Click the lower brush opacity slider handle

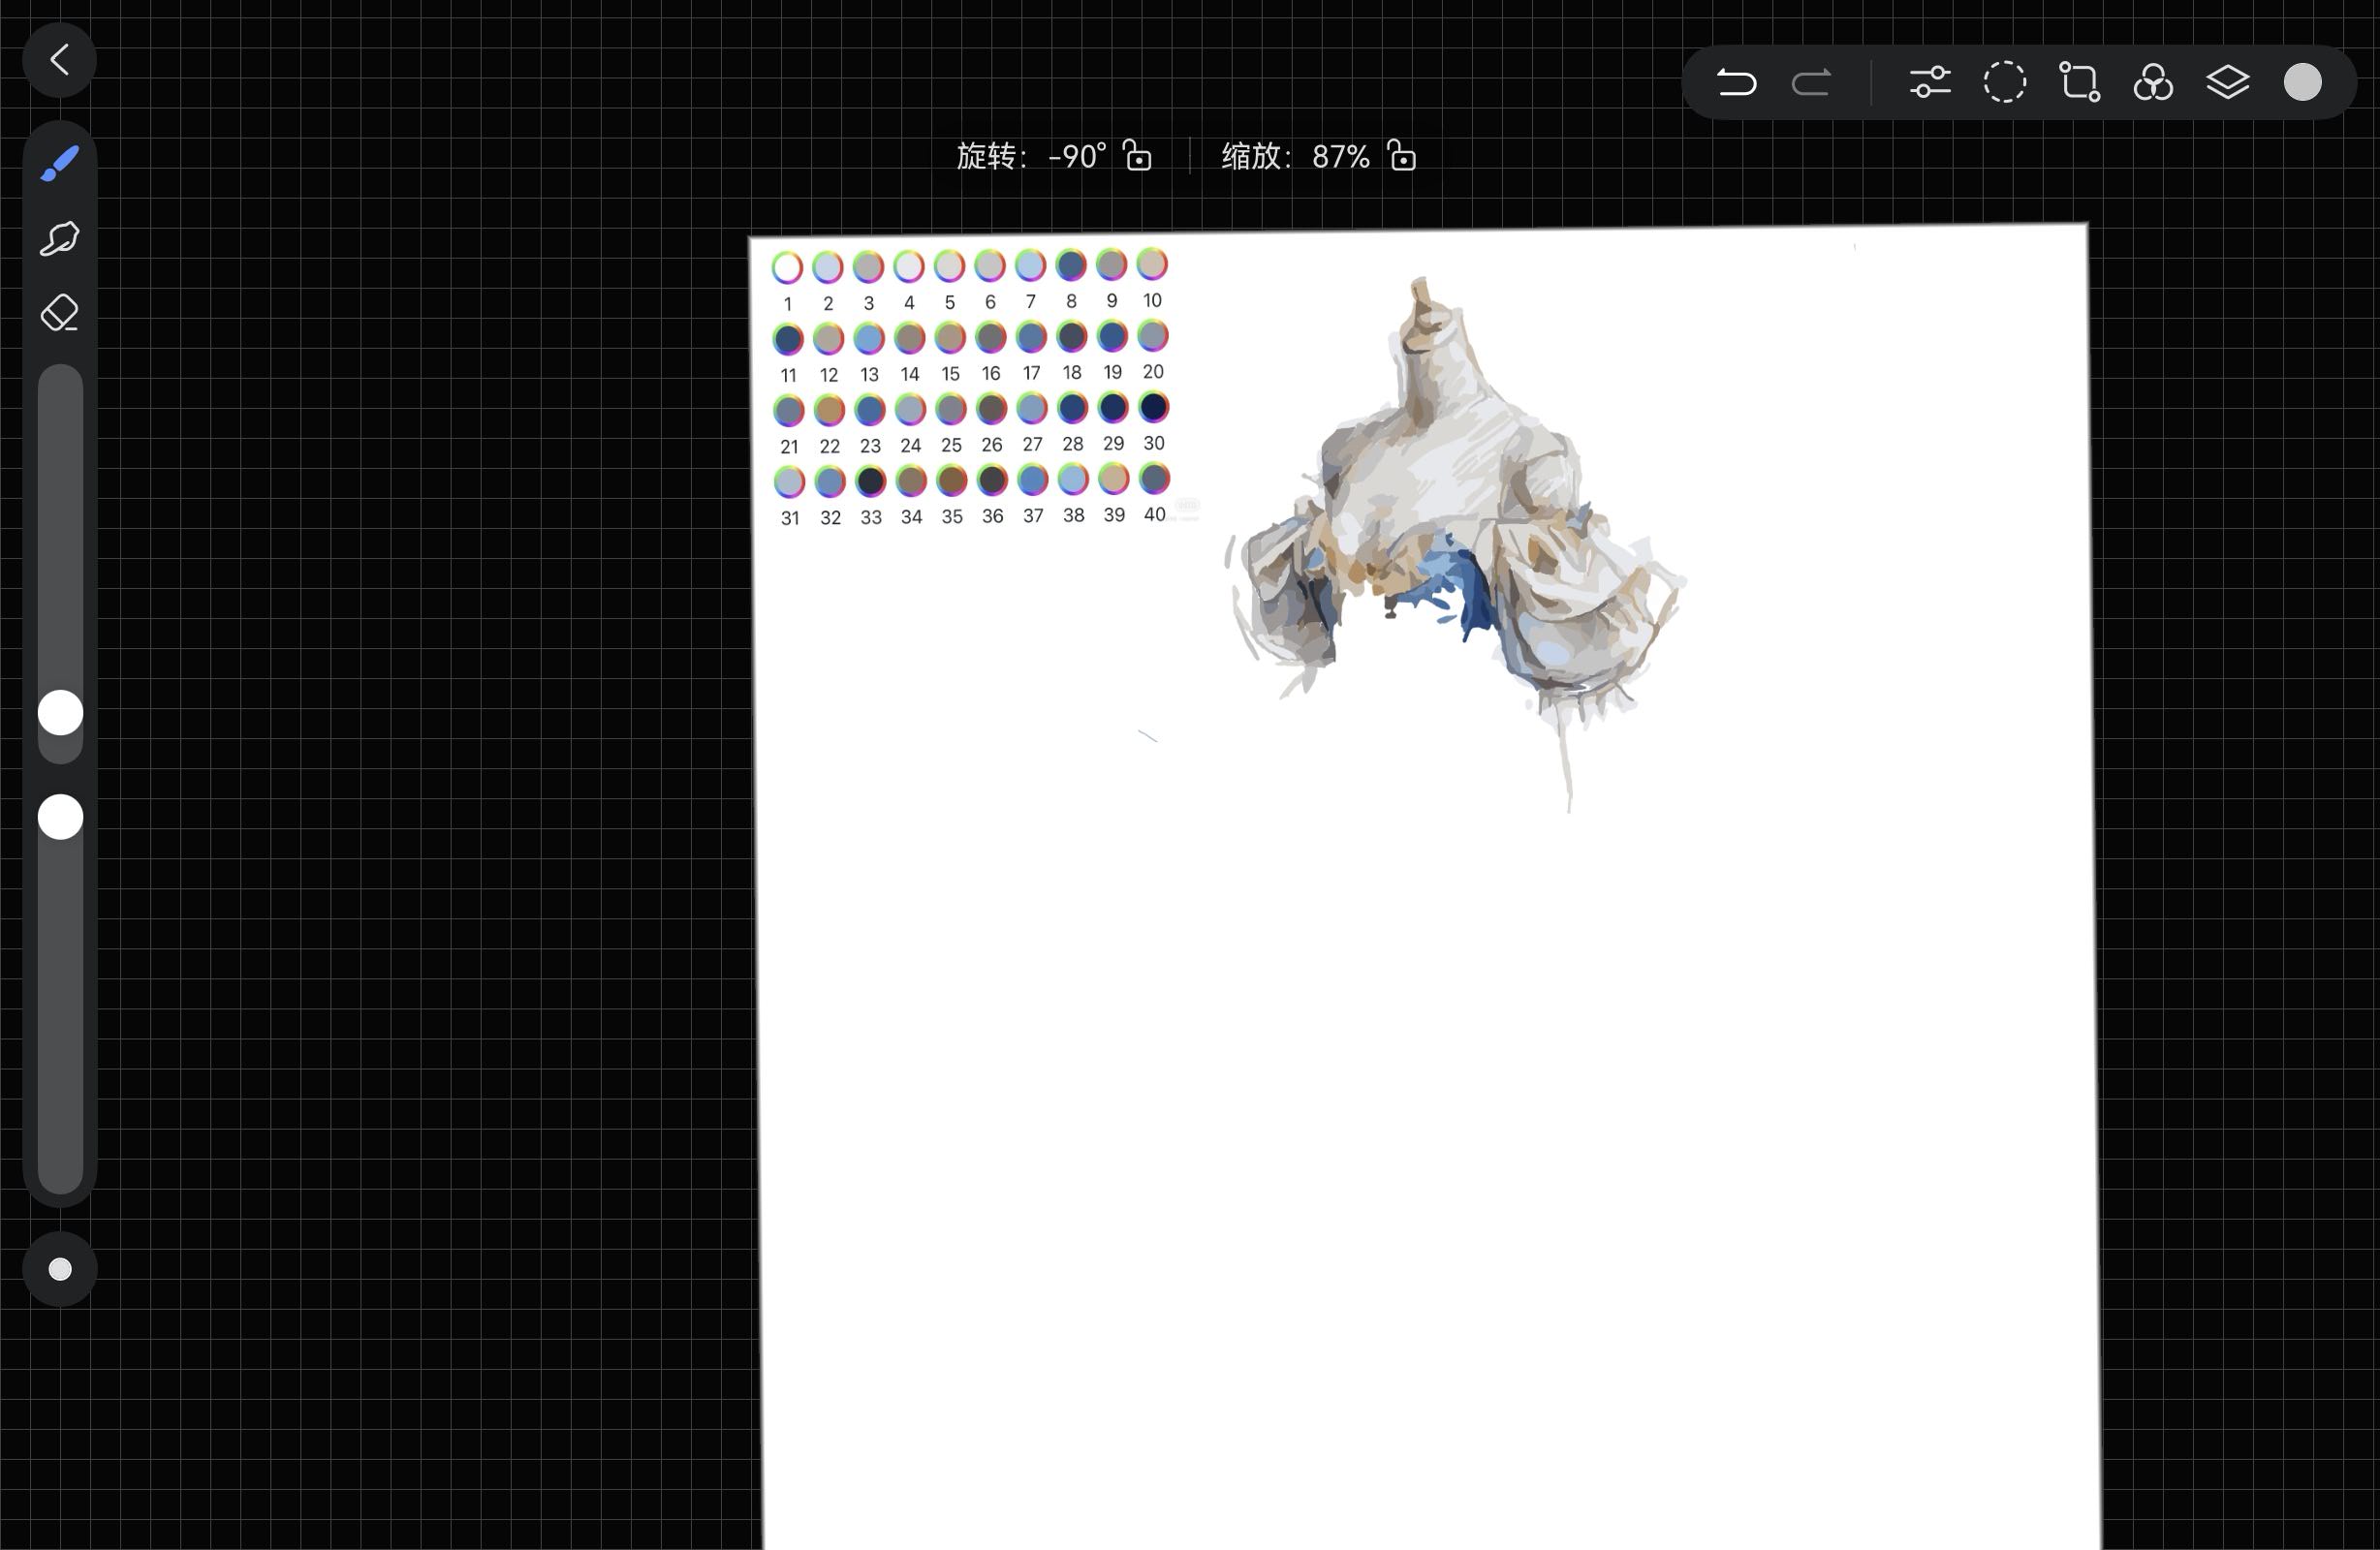coord(60,817)
